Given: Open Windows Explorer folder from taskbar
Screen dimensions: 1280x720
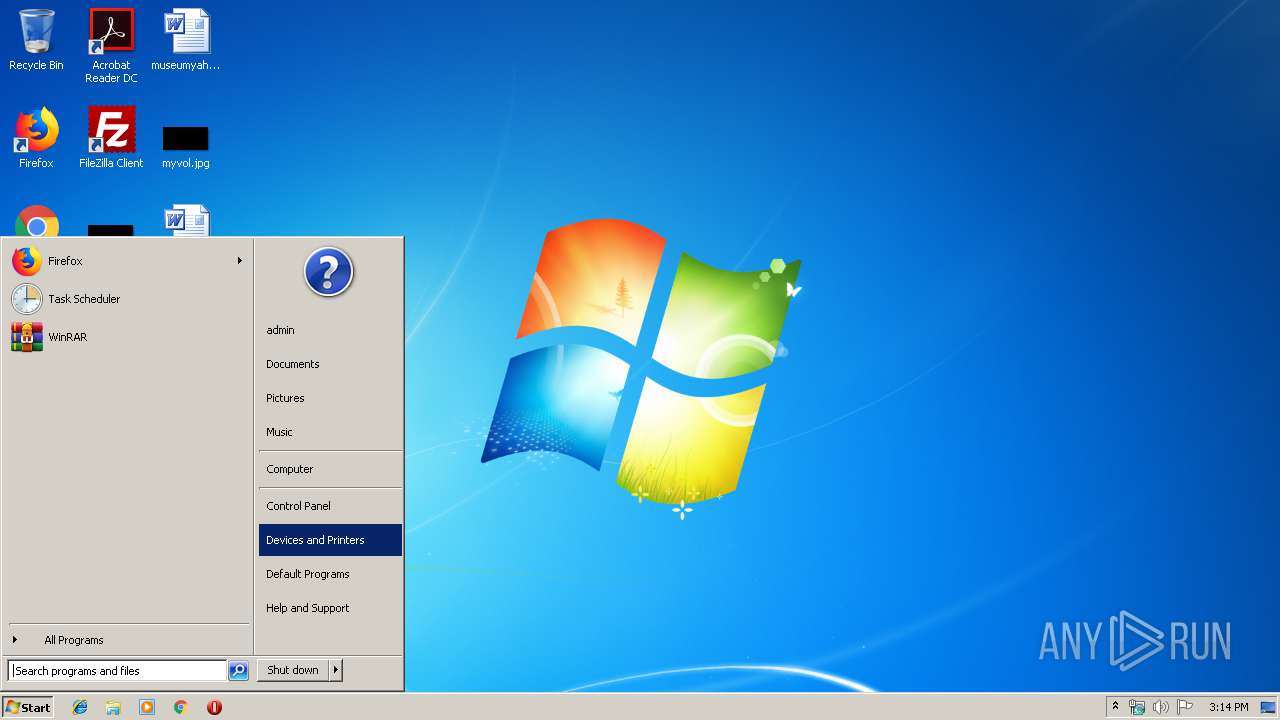Looking at the screenshot, I should 113,707.
